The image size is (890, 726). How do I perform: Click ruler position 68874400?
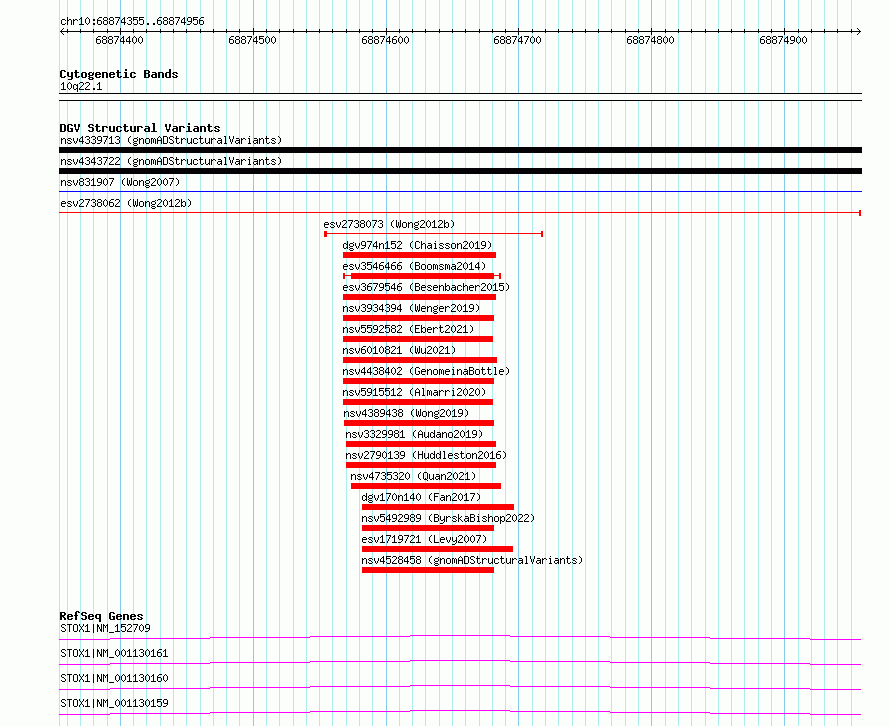click(x=119, y=40)
